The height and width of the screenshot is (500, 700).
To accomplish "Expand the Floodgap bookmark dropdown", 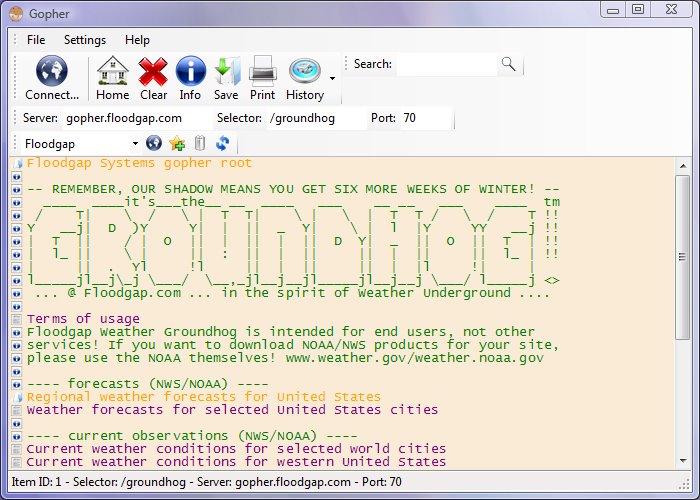I will [x=135, y=144].
